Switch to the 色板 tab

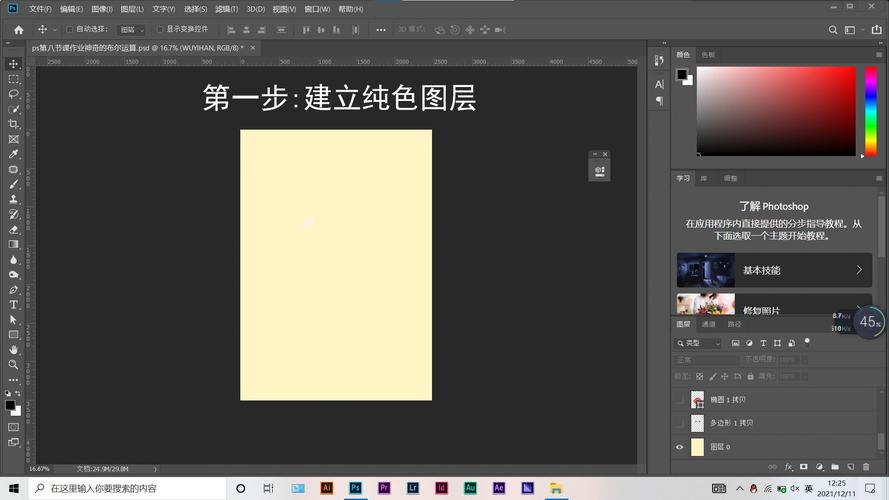pyautogui.click(x=708, y=54)
